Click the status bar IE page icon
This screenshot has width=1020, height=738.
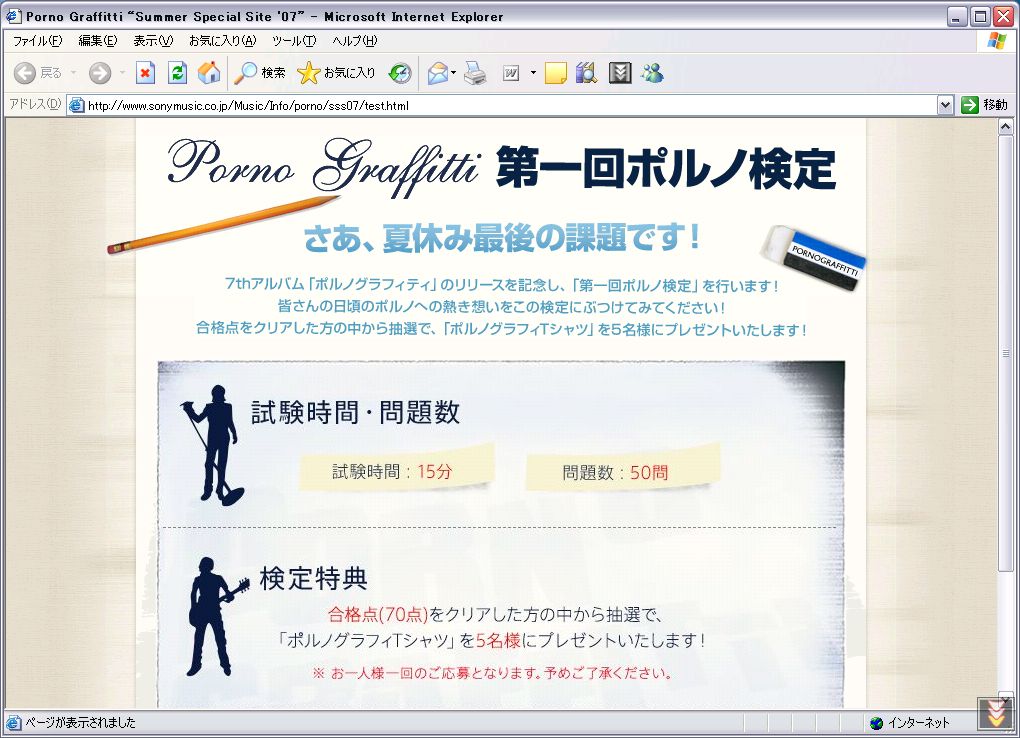[x=13, y=722]
